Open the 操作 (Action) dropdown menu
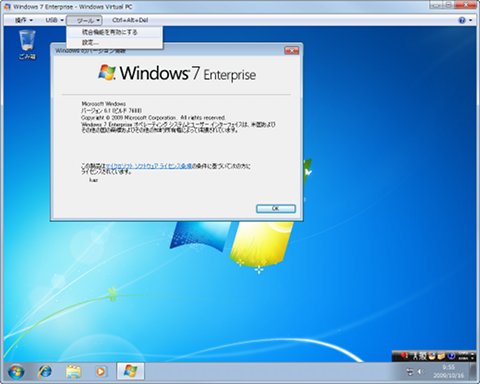Image resolution: width=480 pixels, height=384 pixels. click(x=24, y=20)
